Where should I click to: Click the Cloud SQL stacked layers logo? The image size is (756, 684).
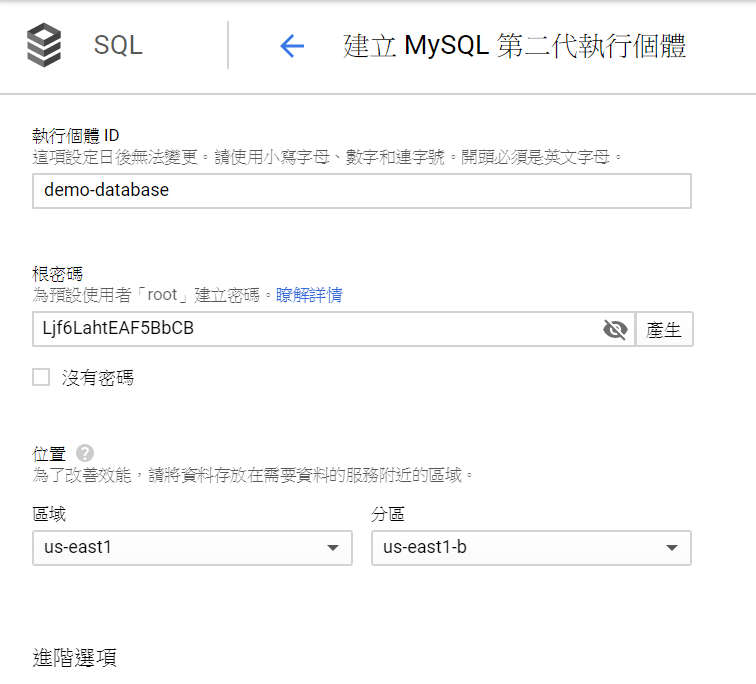click(44, 45)
